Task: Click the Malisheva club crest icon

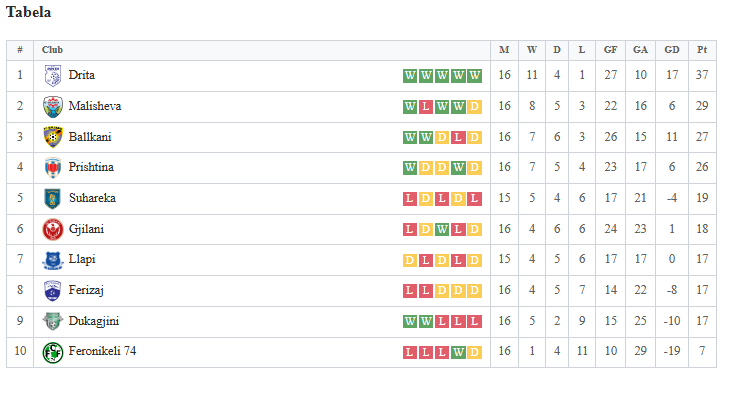Action: [x=53, y=107]
